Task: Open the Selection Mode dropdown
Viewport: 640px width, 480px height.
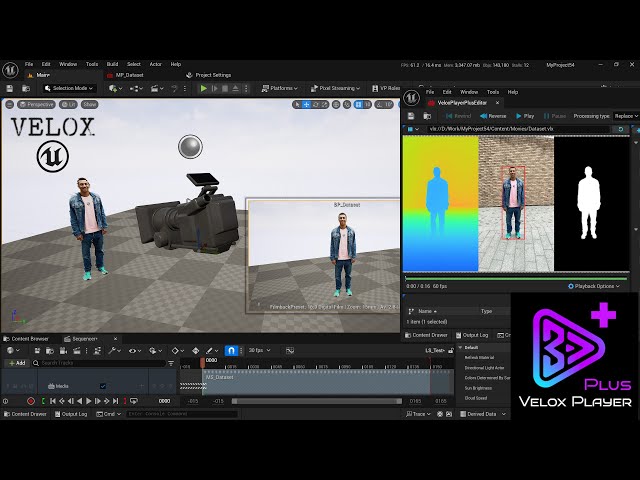Action: click(69, 88)
